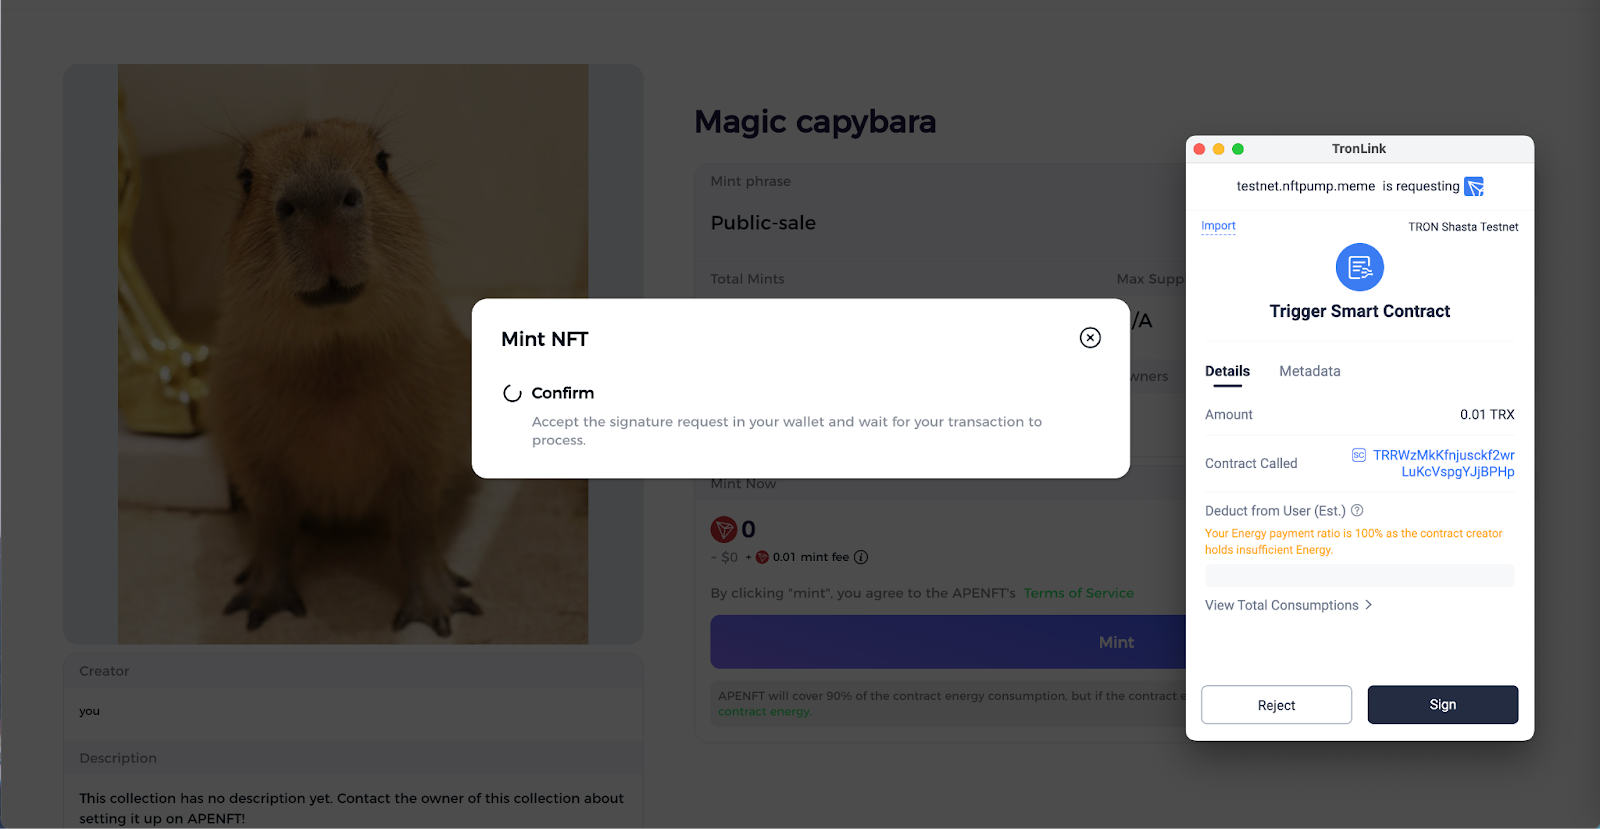This screenshot has width=1600, height=829.
Task: Click the smart contract badge icon
Action: [1359, 455]
